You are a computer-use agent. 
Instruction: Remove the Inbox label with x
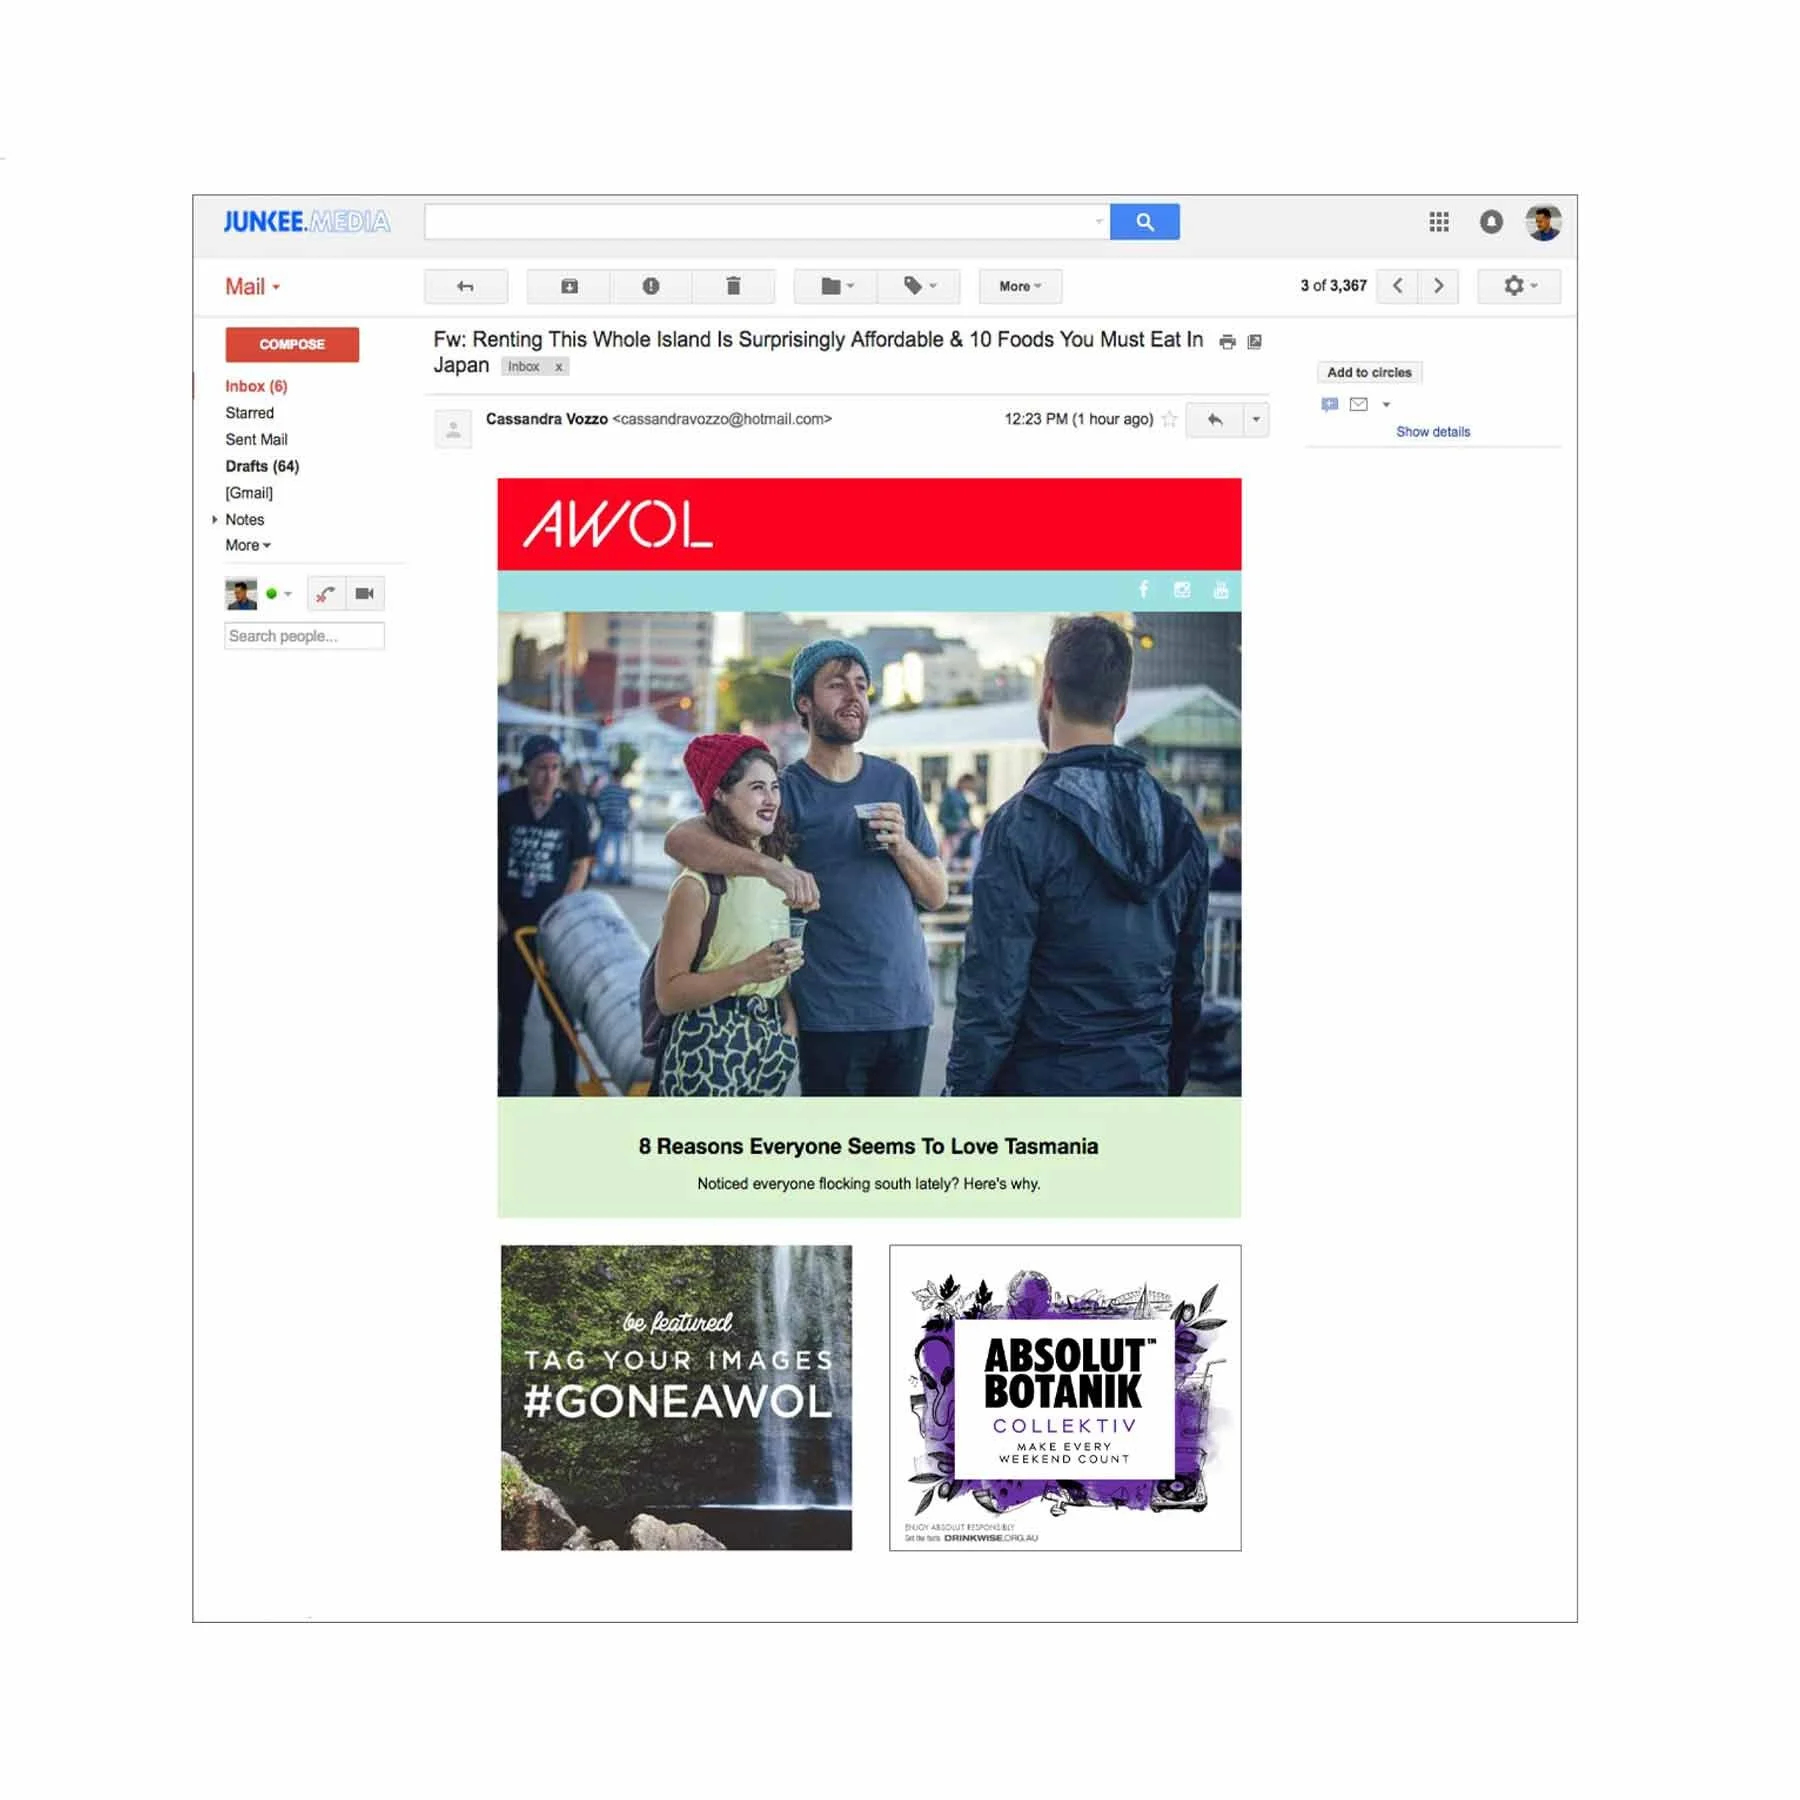tap(559, 367)
